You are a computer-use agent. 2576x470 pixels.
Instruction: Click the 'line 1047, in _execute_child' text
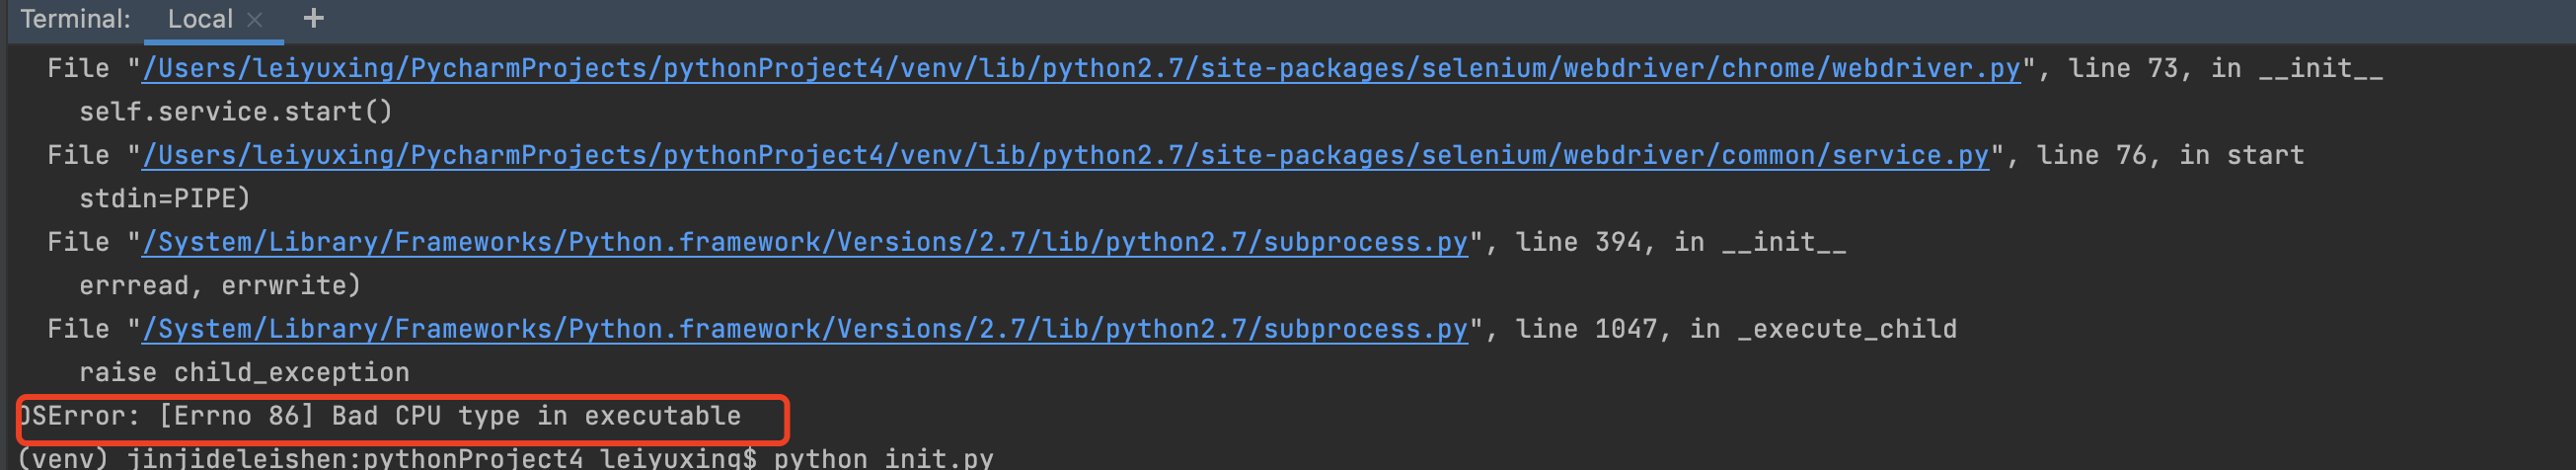tap(1735, 330)
